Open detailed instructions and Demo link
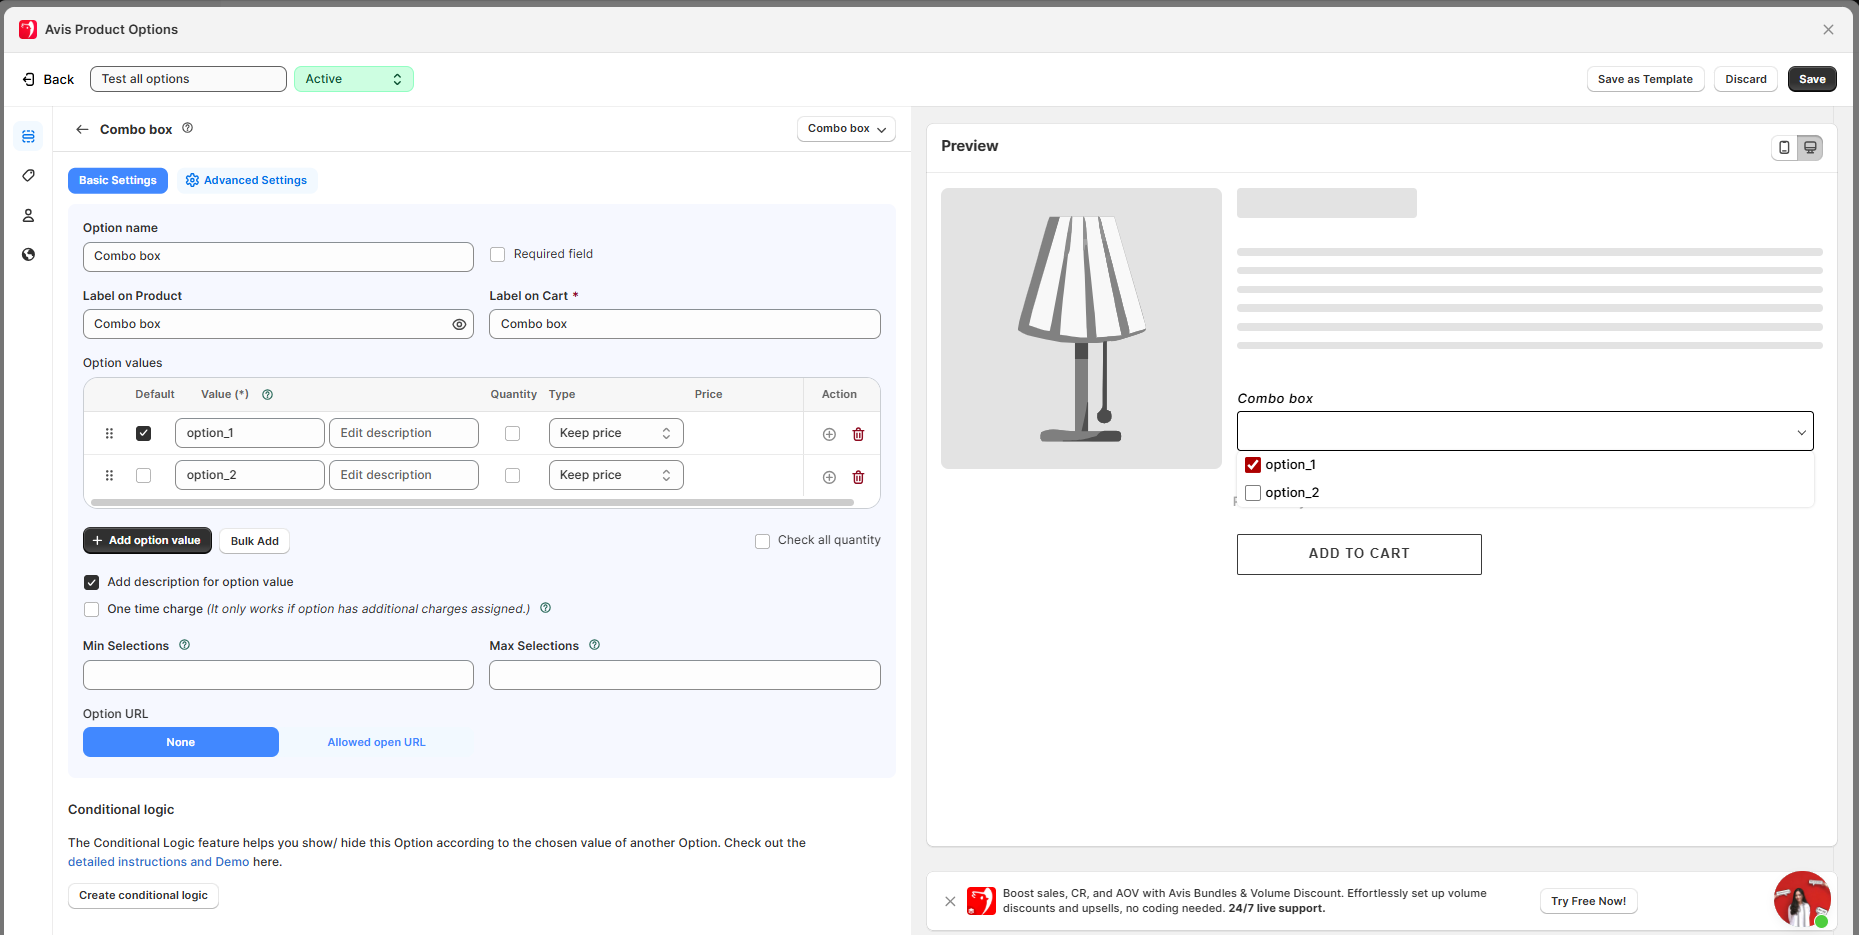Viewport: 1859px width, 935px height. (x=158, y=862)
